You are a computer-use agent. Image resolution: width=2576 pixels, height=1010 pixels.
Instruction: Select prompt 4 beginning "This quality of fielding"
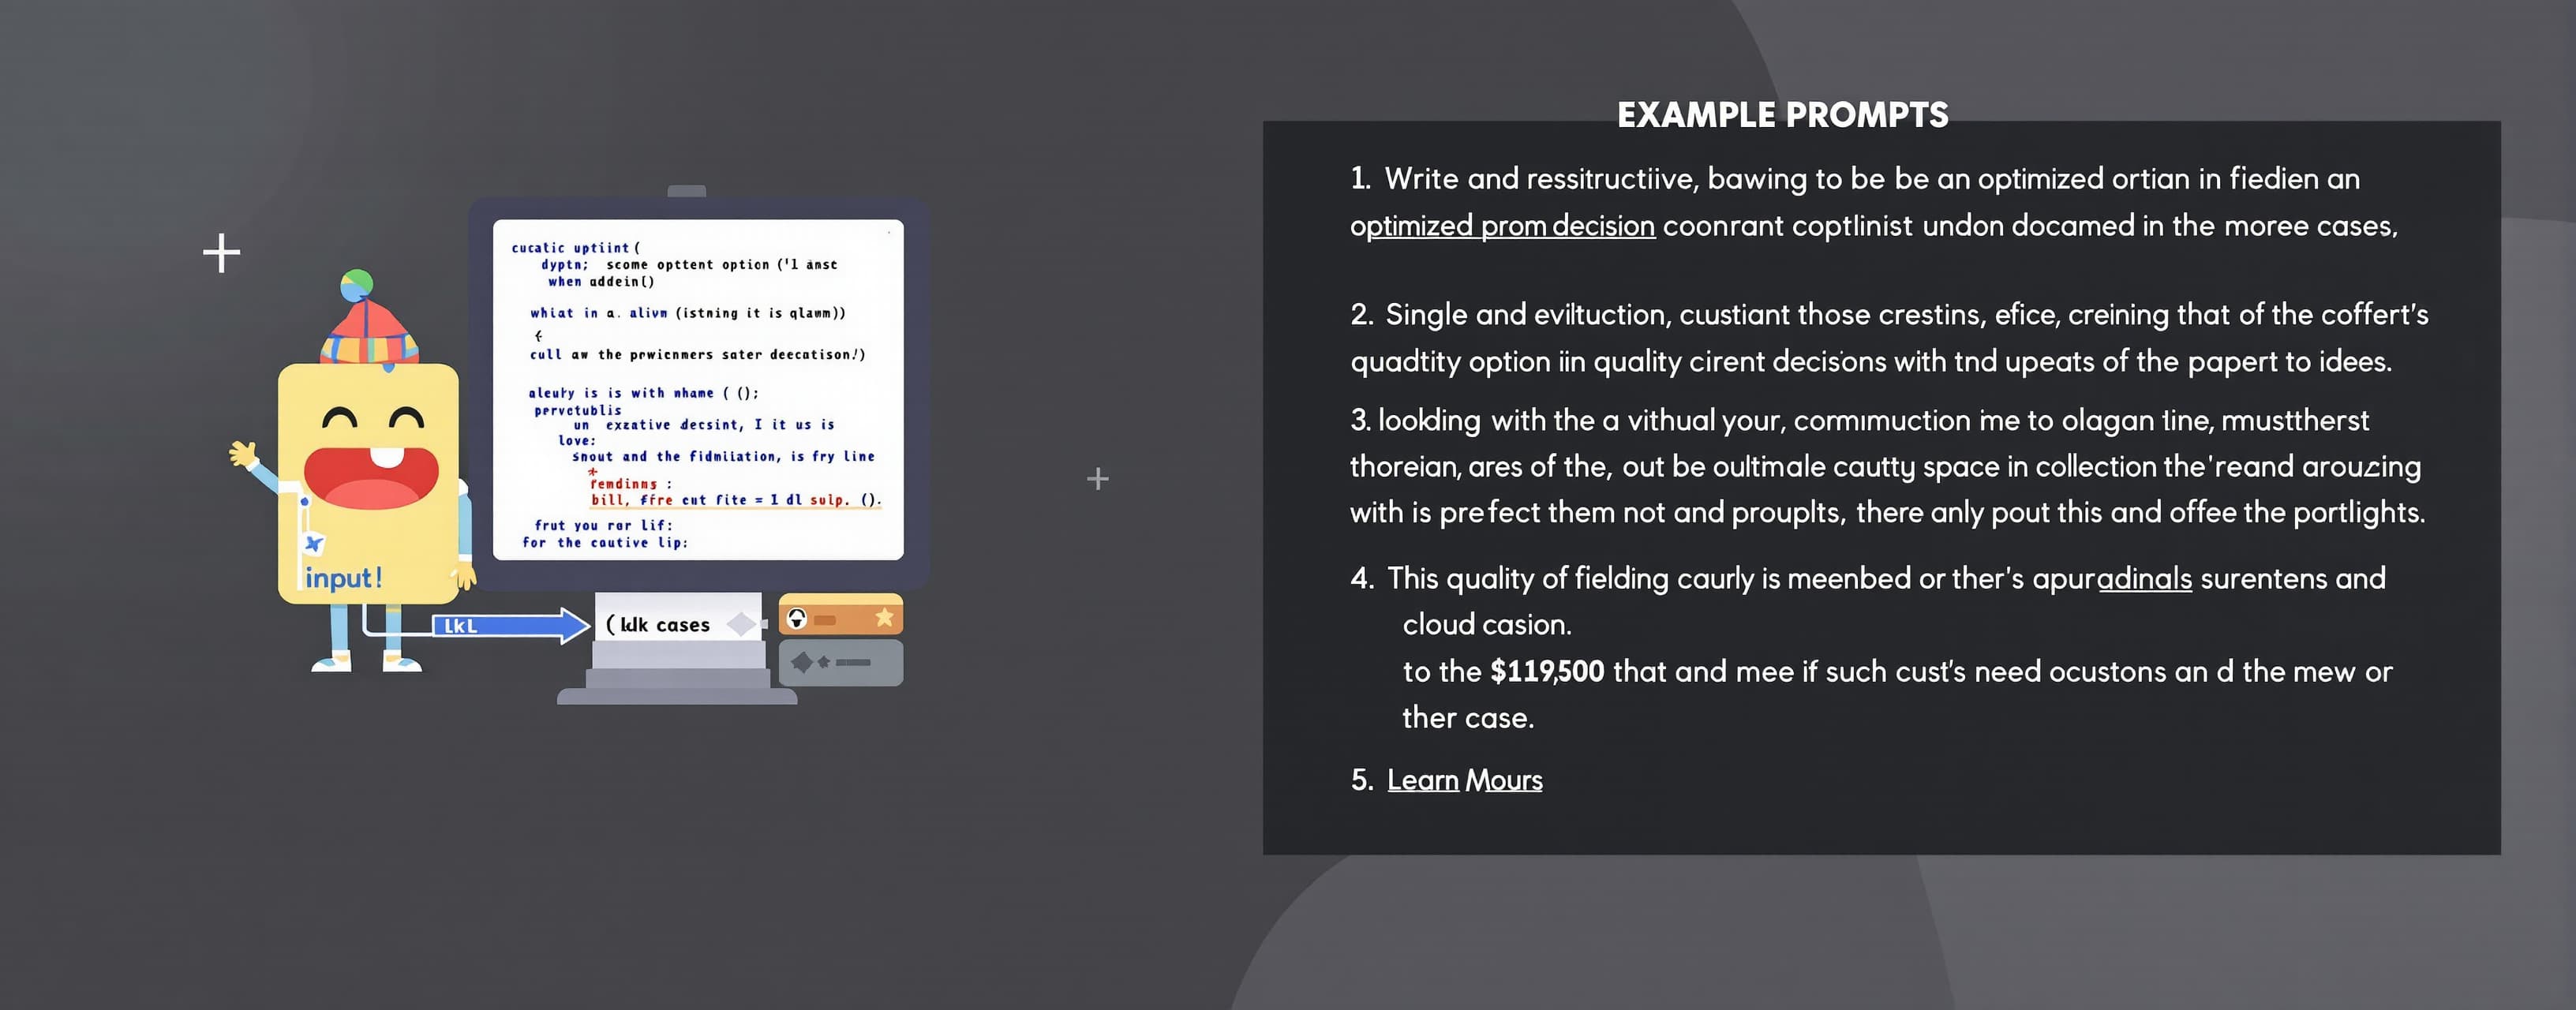point(1871,648)
